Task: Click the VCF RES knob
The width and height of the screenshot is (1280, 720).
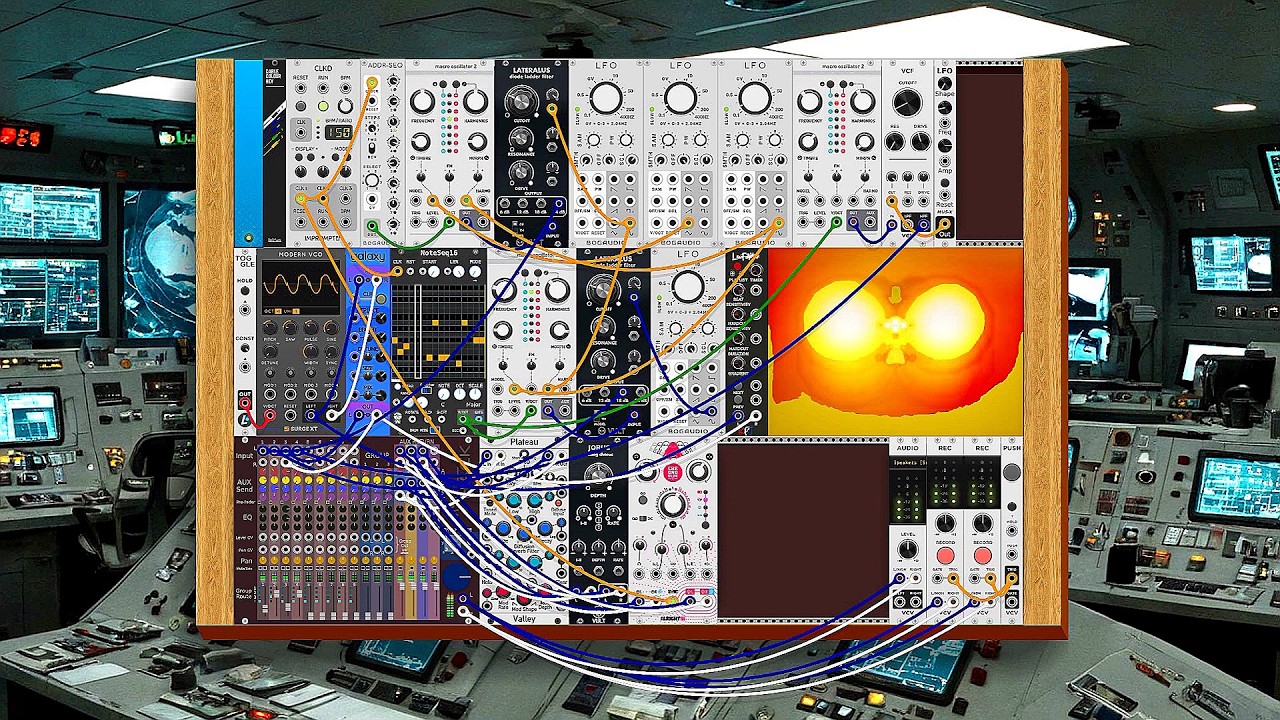Action: [x=894, y=141]
